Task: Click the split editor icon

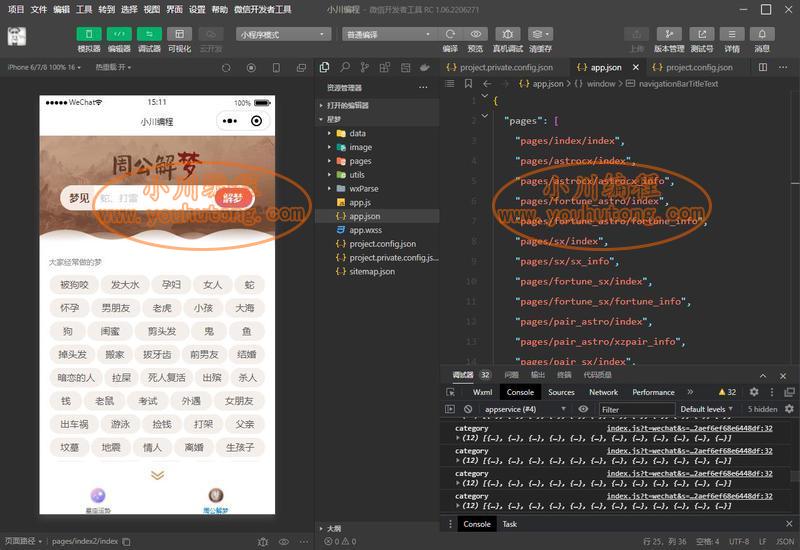Action: click(x=763, y=67)
